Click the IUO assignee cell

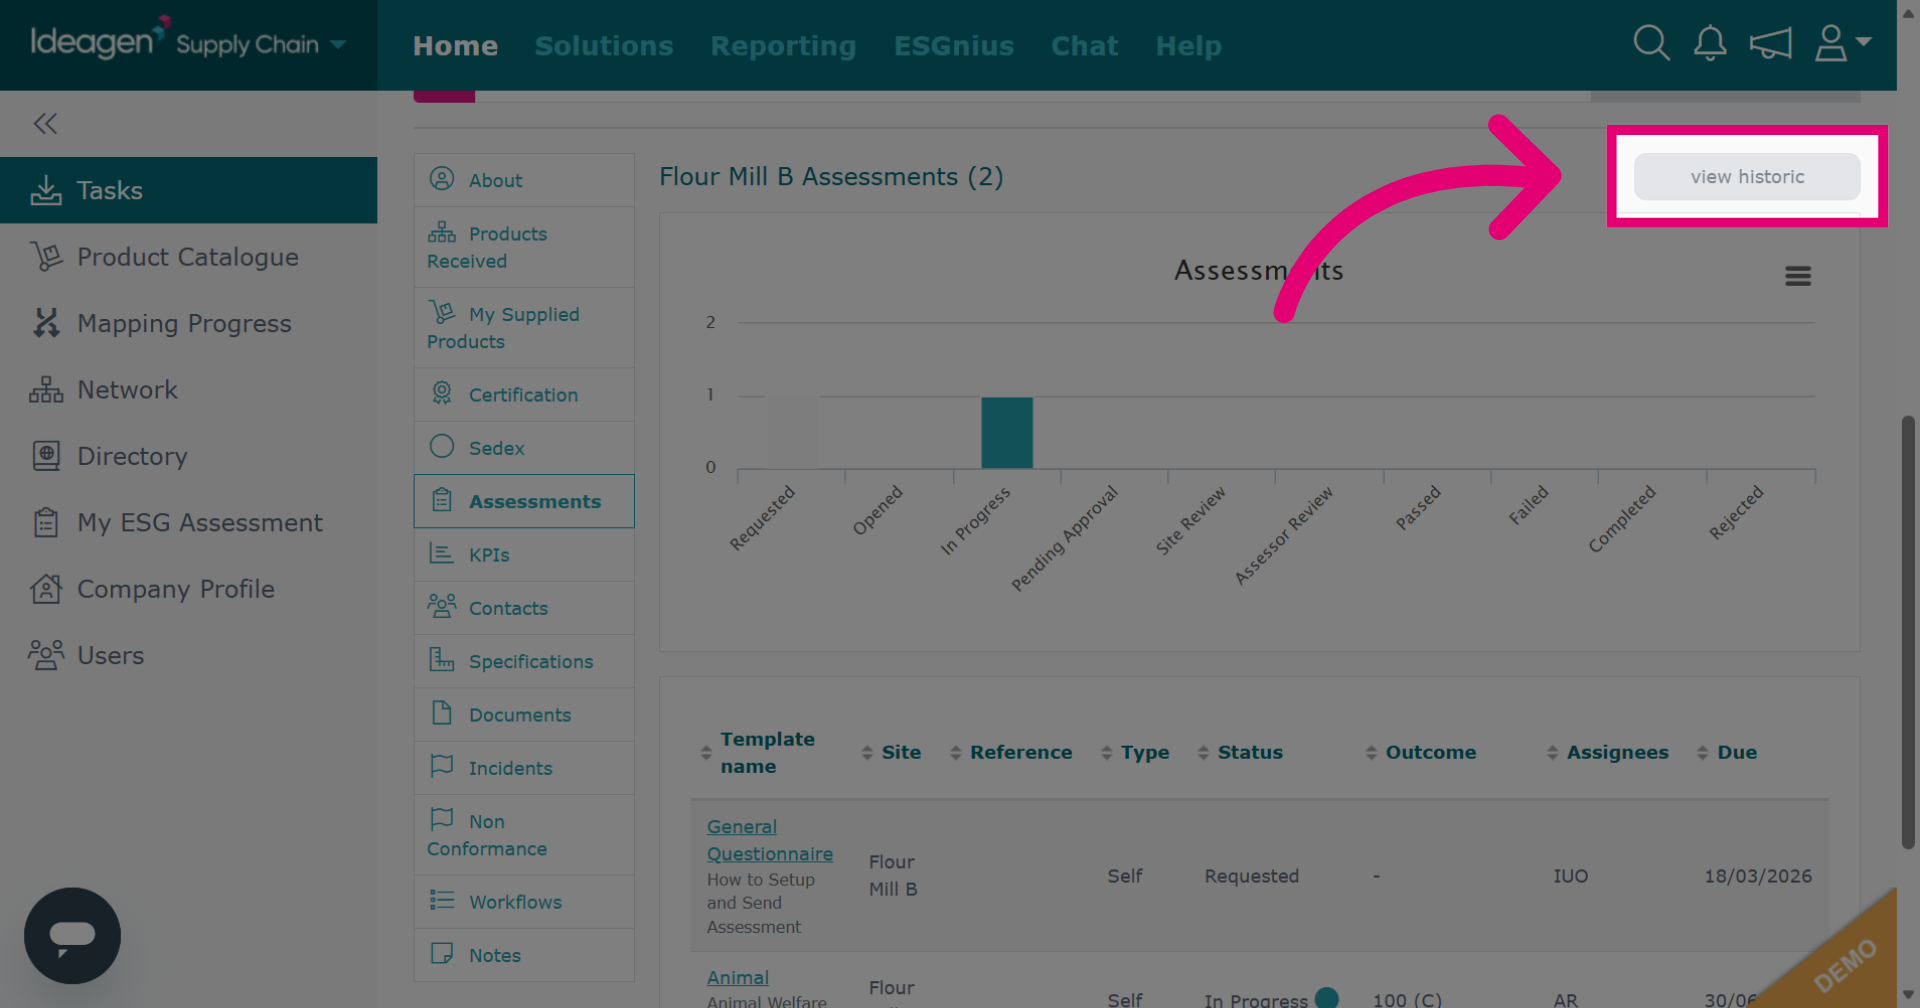[x=1570, y=876]
